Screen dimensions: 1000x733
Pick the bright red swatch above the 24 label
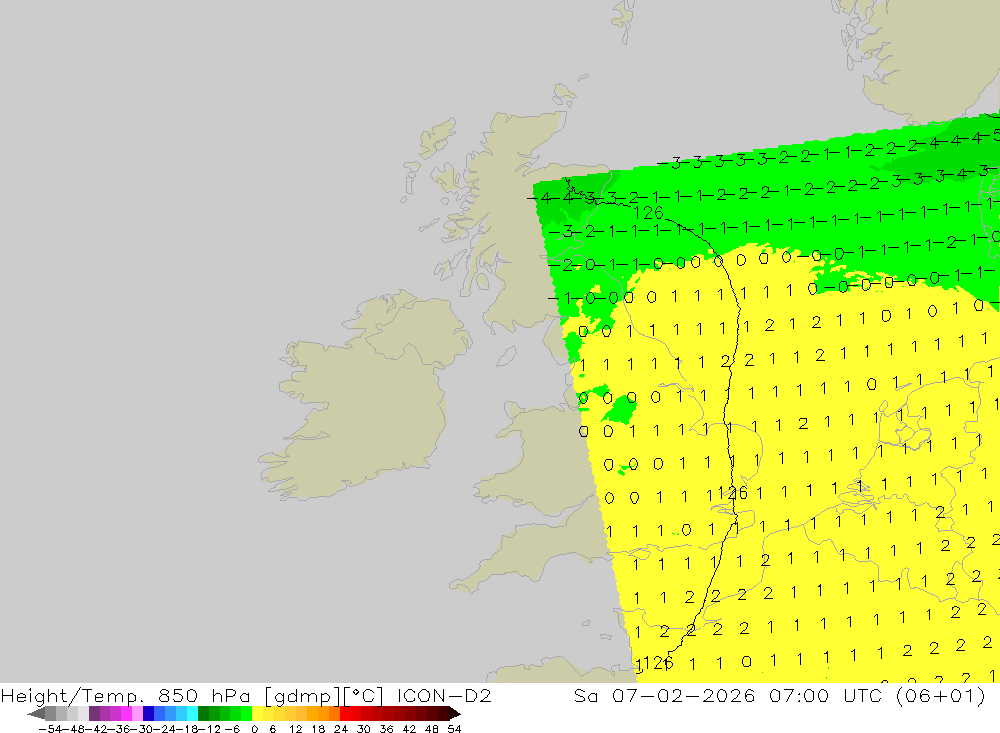tap(345, 714)
